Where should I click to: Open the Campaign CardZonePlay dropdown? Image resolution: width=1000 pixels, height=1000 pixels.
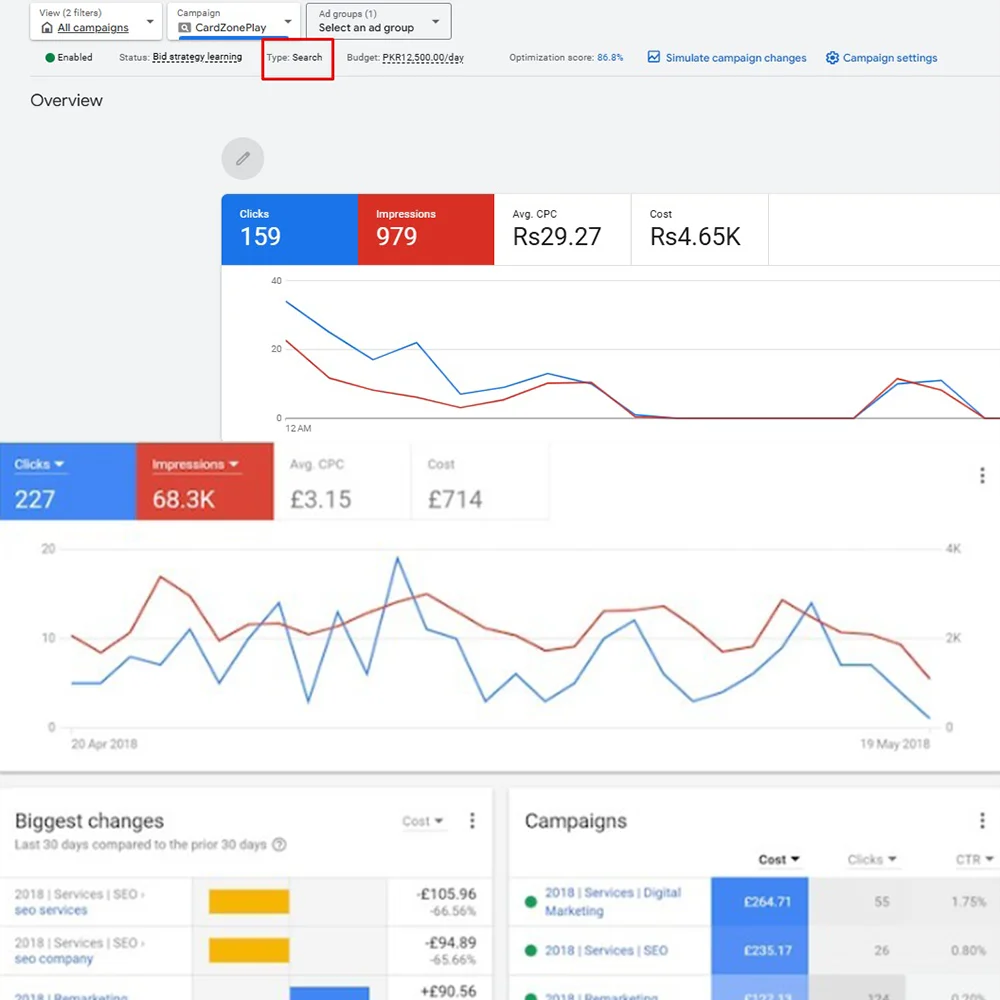click(x=287, y=21)
